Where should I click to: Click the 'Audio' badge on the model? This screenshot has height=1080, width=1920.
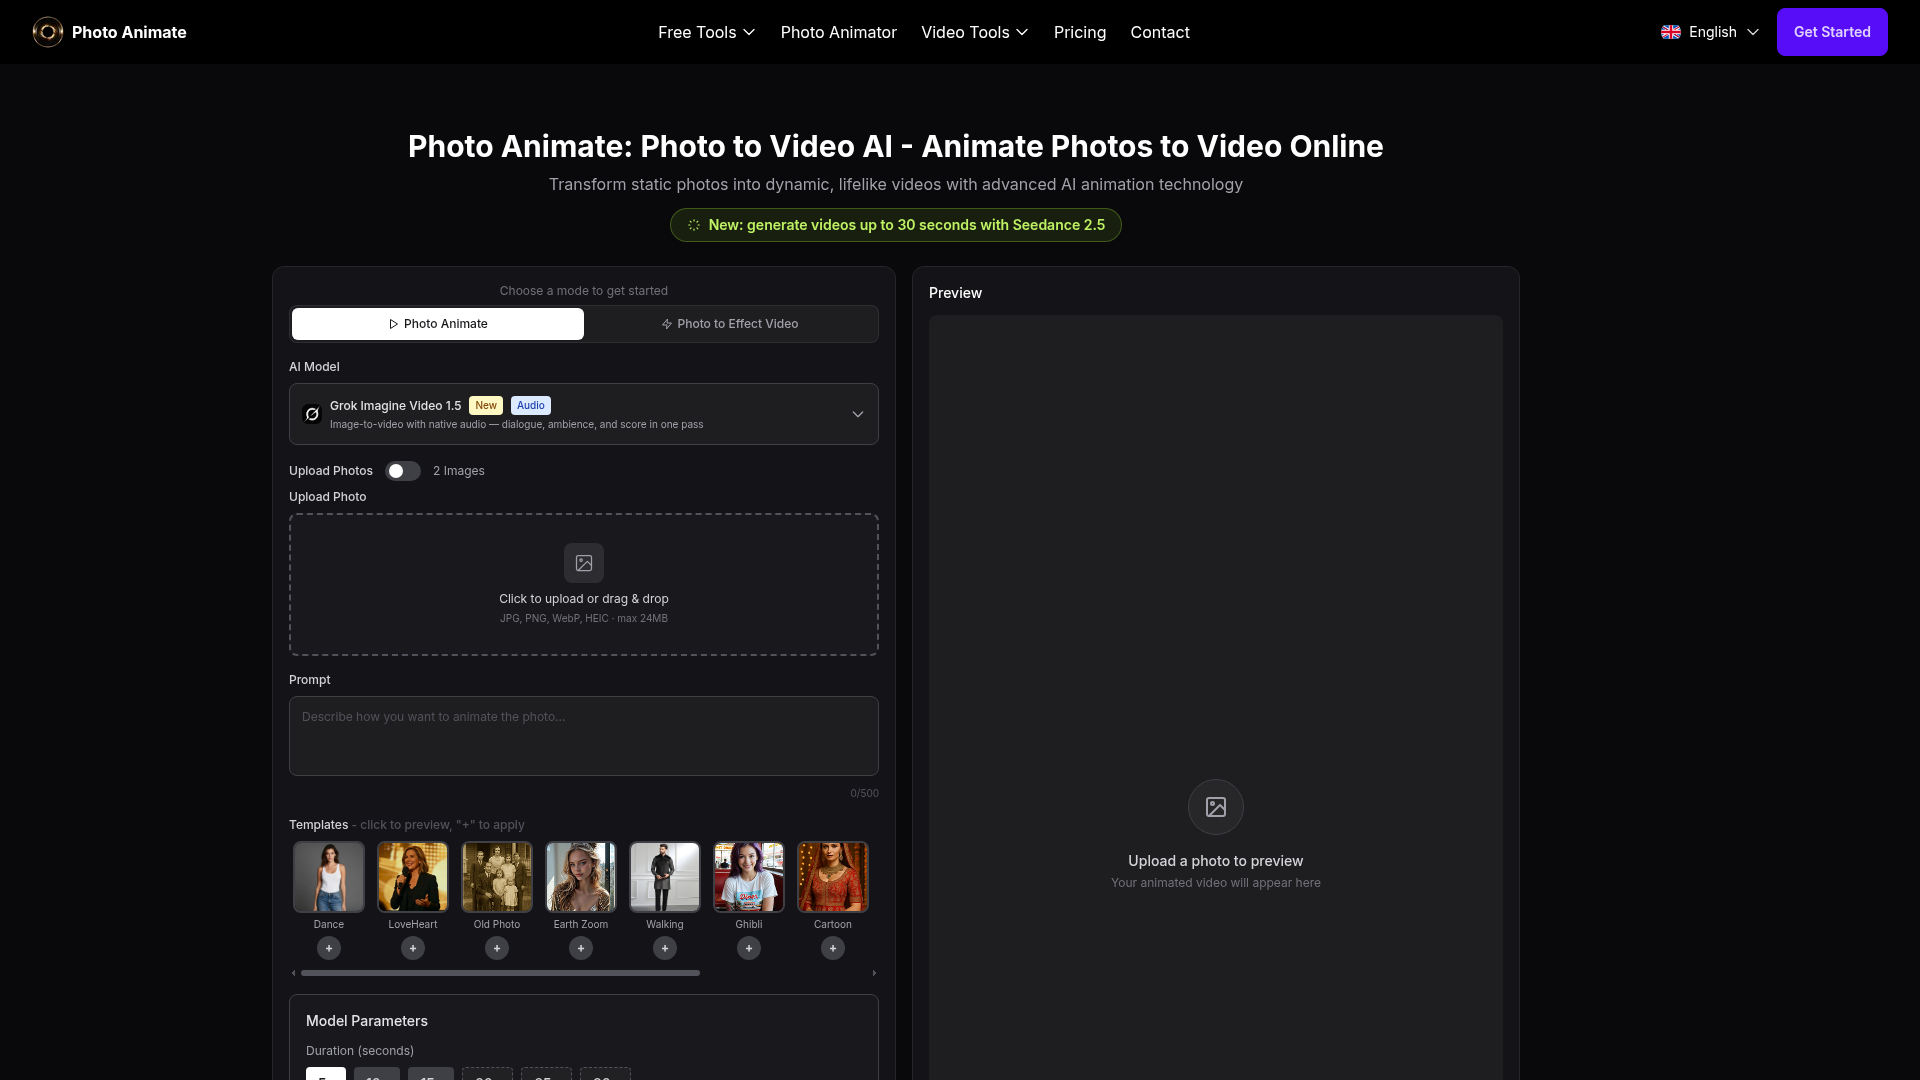pyautogui.click(x=531, y=405)
